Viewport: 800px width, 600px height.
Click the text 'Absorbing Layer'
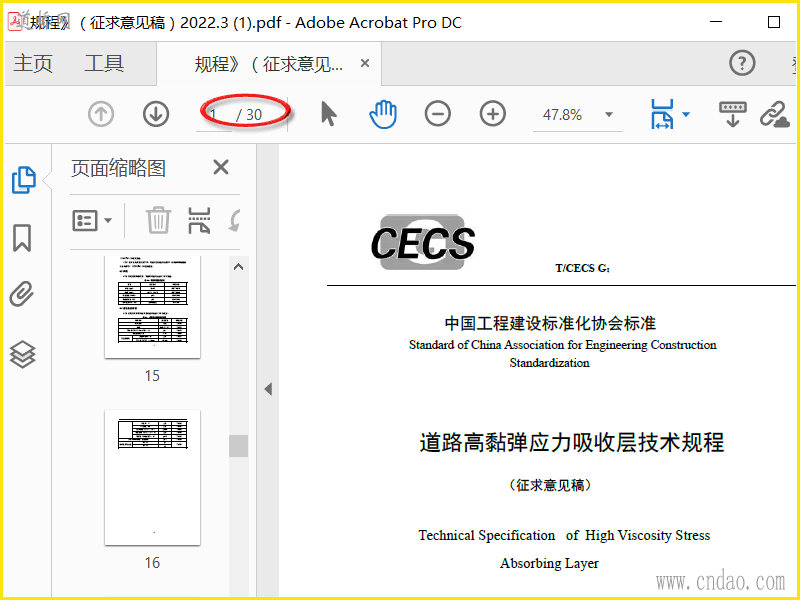(549, 563)
